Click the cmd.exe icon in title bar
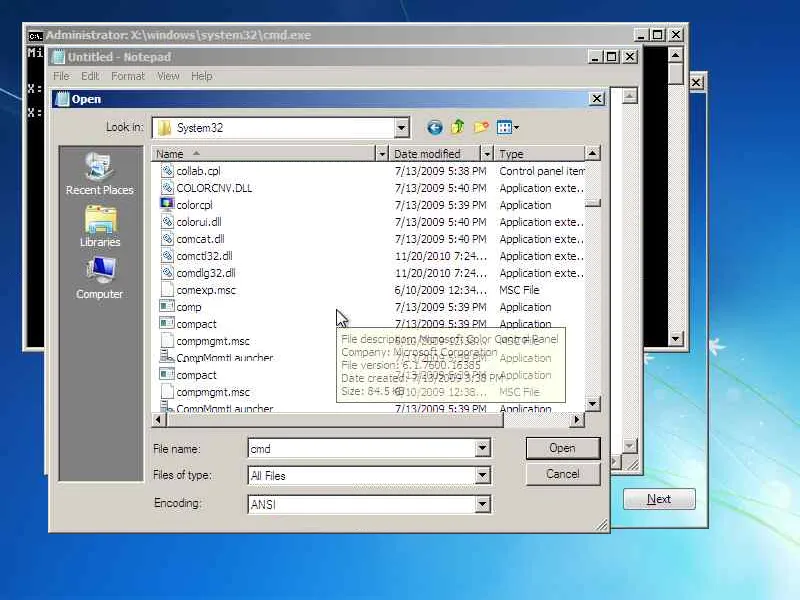This screenshot has width=800, height=600. [x=35, y=36]
